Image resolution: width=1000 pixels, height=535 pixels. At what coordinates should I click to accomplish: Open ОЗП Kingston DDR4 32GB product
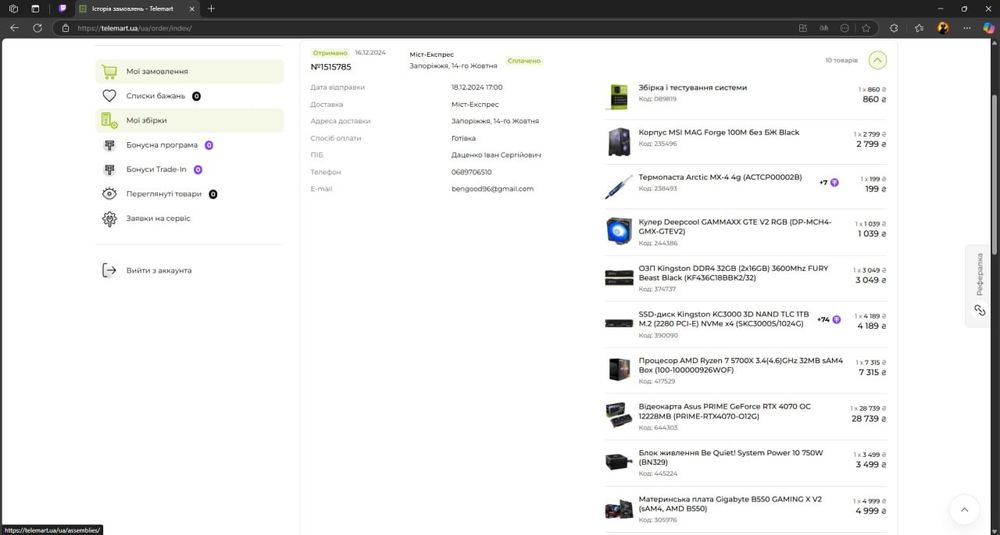tap(733, 273)
